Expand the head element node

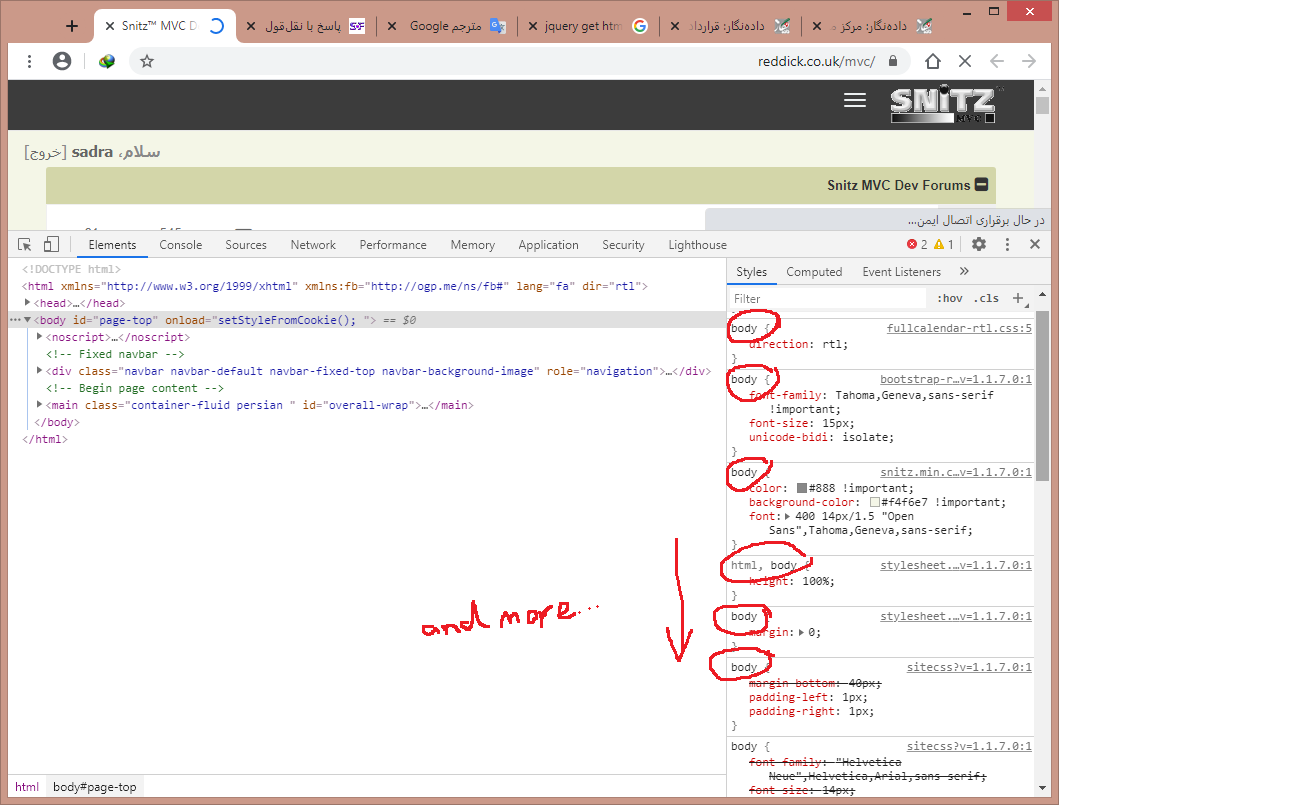[x=28, y=303]
